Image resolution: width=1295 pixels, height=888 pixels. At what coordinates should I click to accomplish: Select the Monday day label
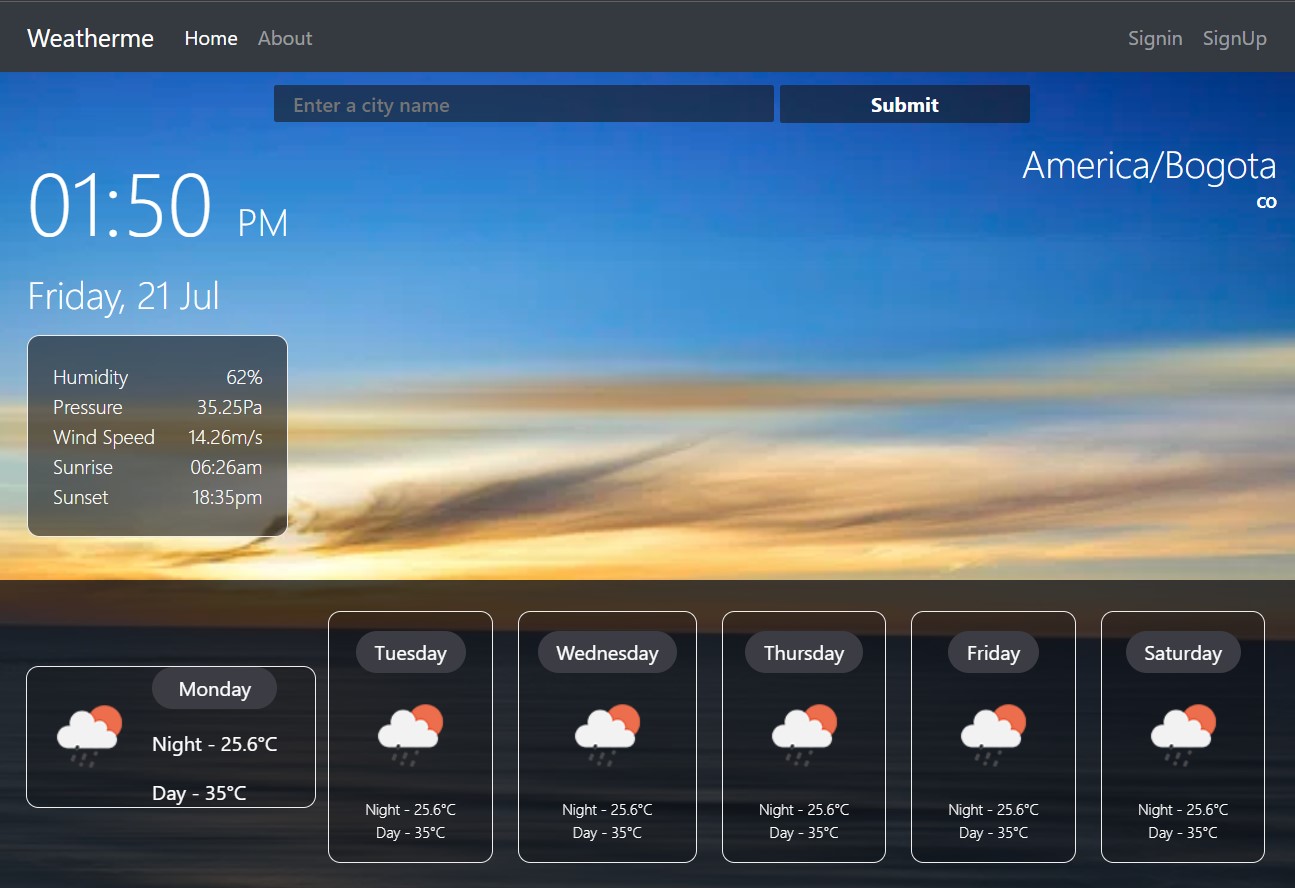[x=214, y=689]
